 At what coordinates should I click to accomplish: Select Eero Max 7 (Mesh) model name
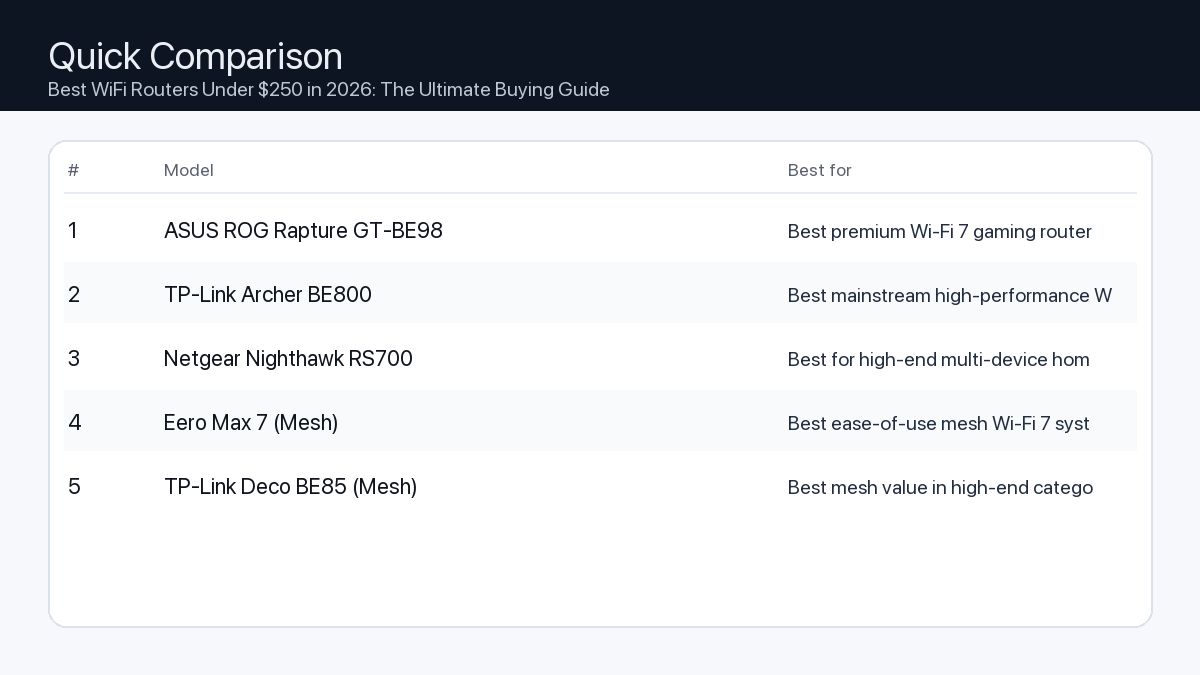click(x=251, y=423)
